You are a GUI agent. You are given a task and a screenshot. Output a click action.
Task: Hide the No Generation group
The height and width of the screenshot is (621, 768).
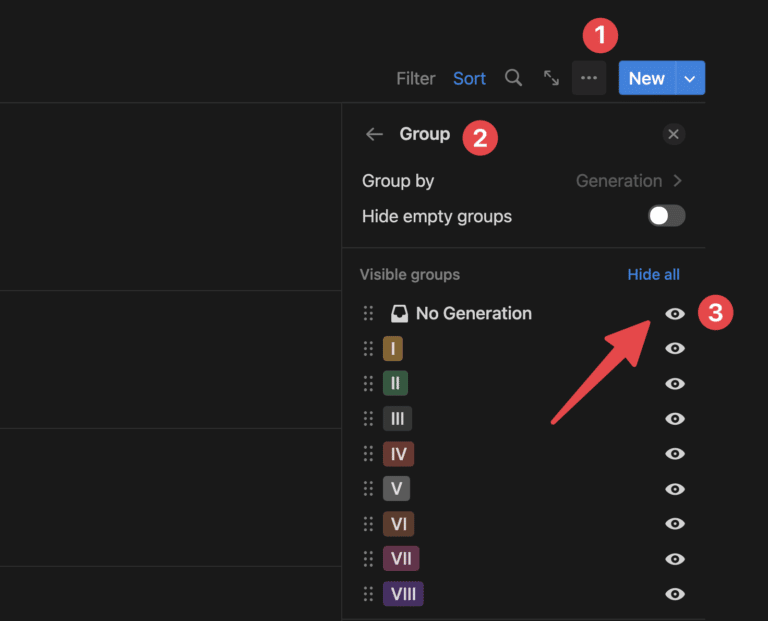[x=675, y=313]
